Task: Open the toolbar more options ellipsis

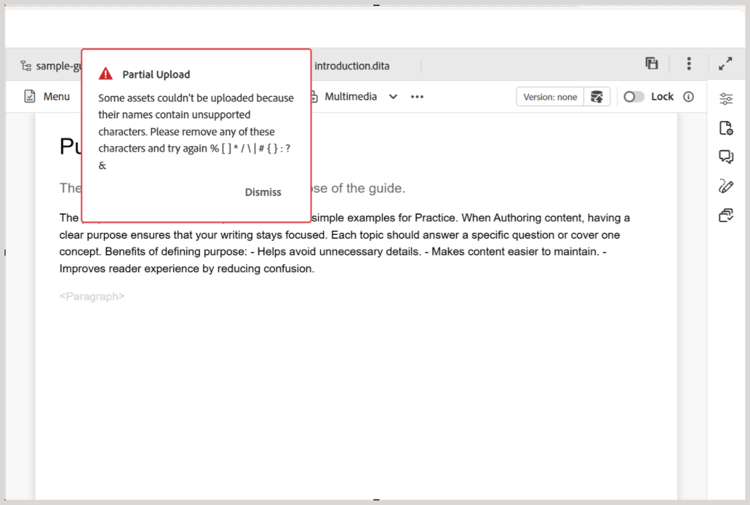Action: [417, 97]
